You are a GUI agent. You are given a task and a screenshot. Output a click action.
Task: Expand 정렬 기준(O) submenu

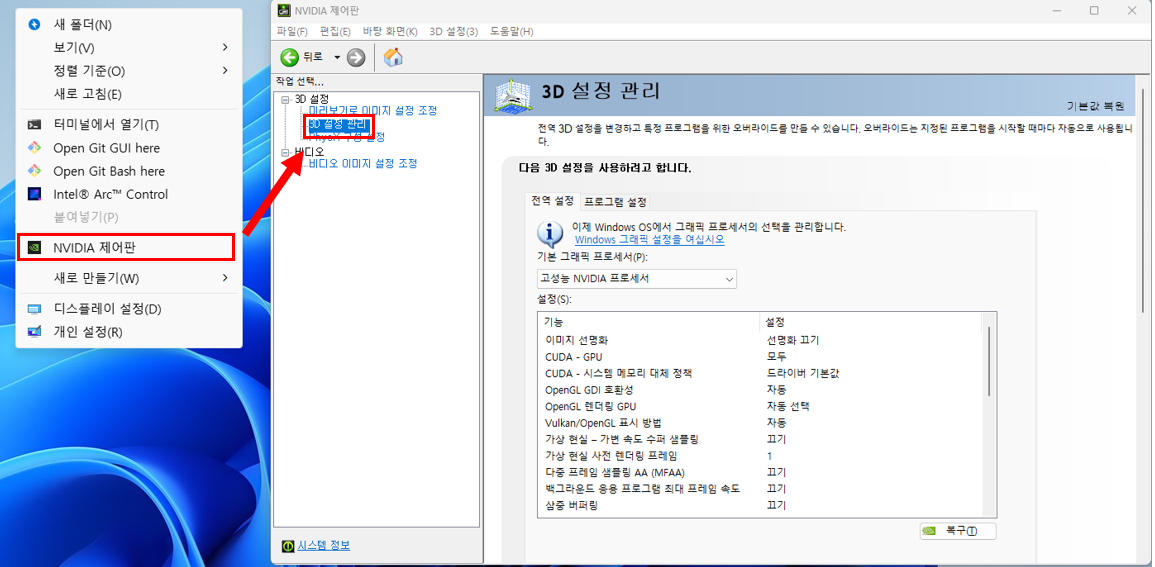tap(129, 71)
